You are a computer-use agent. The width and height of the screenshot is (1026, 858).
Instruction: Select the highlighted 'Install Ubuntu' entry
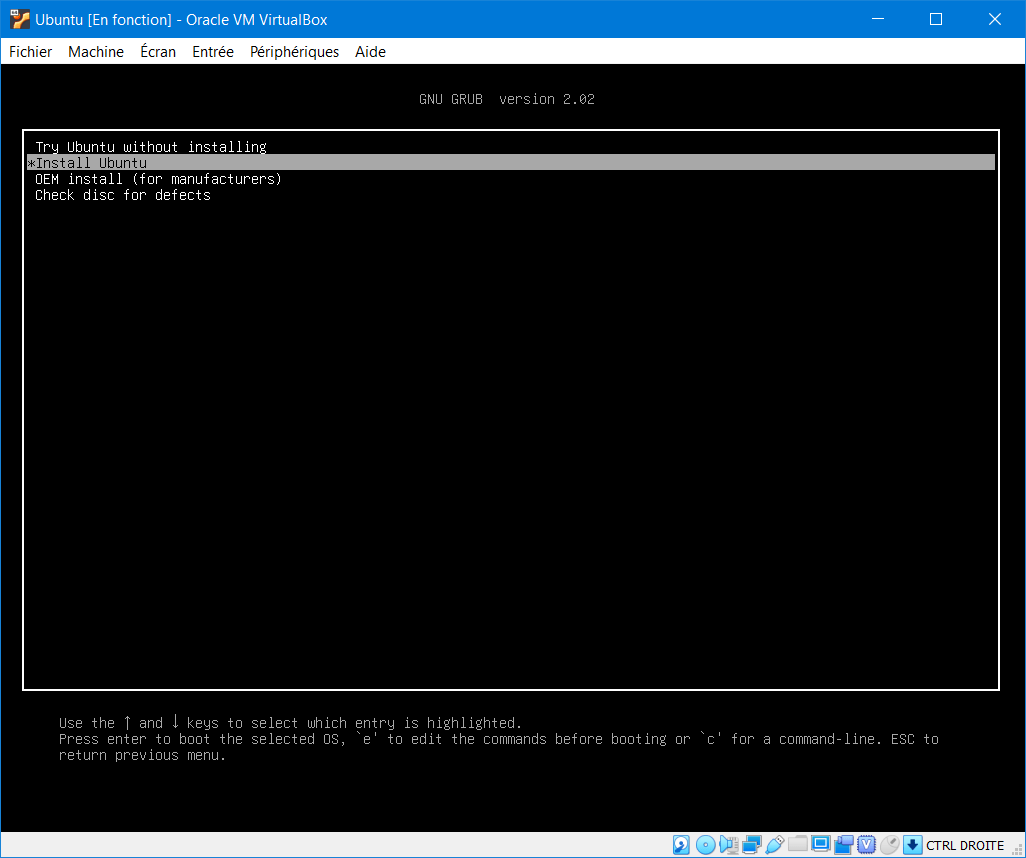[510, 162]
